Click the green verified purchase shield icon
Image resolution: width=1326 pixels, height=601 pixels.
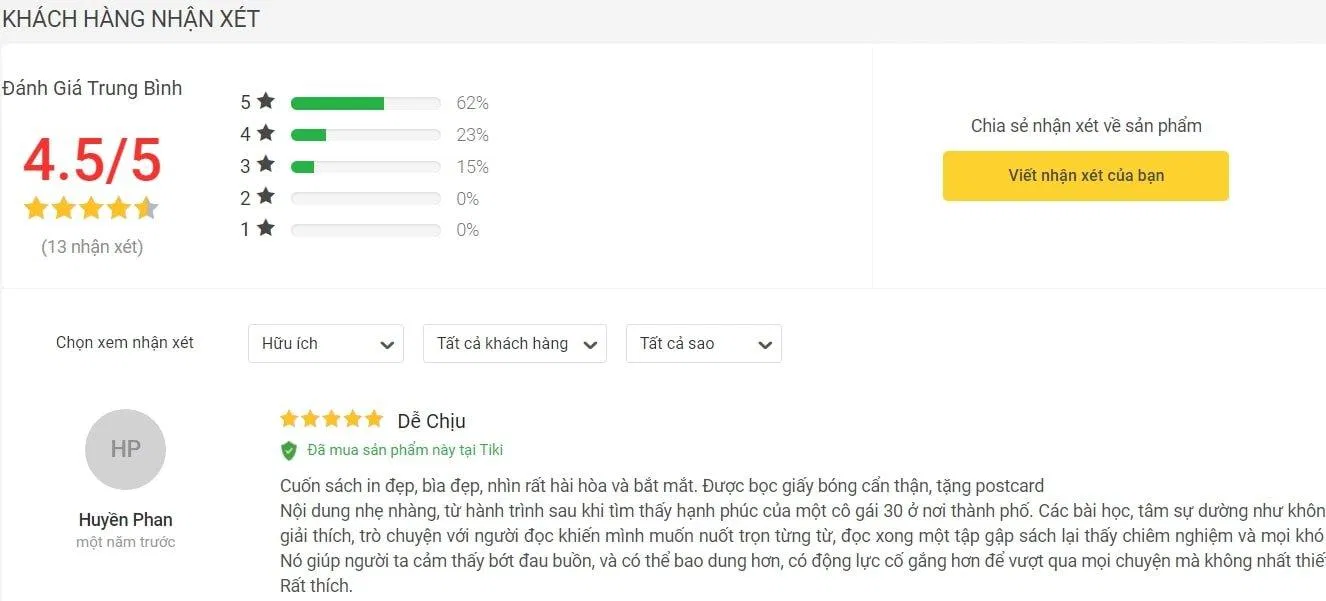tap(288, 450)
